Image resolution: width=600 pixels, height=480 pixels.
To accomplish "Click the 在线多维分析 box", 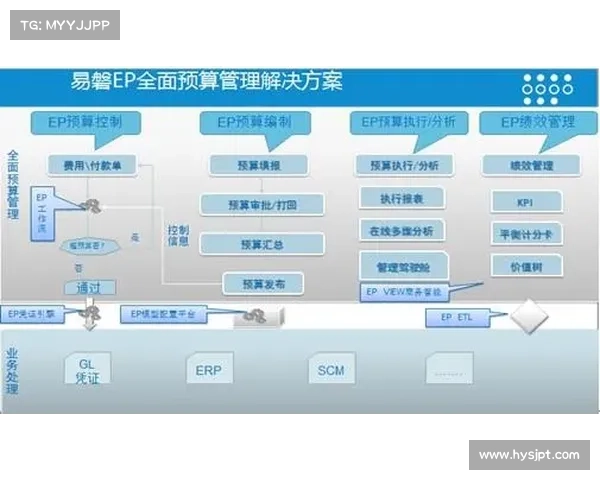I will click(x=402, y=231).
